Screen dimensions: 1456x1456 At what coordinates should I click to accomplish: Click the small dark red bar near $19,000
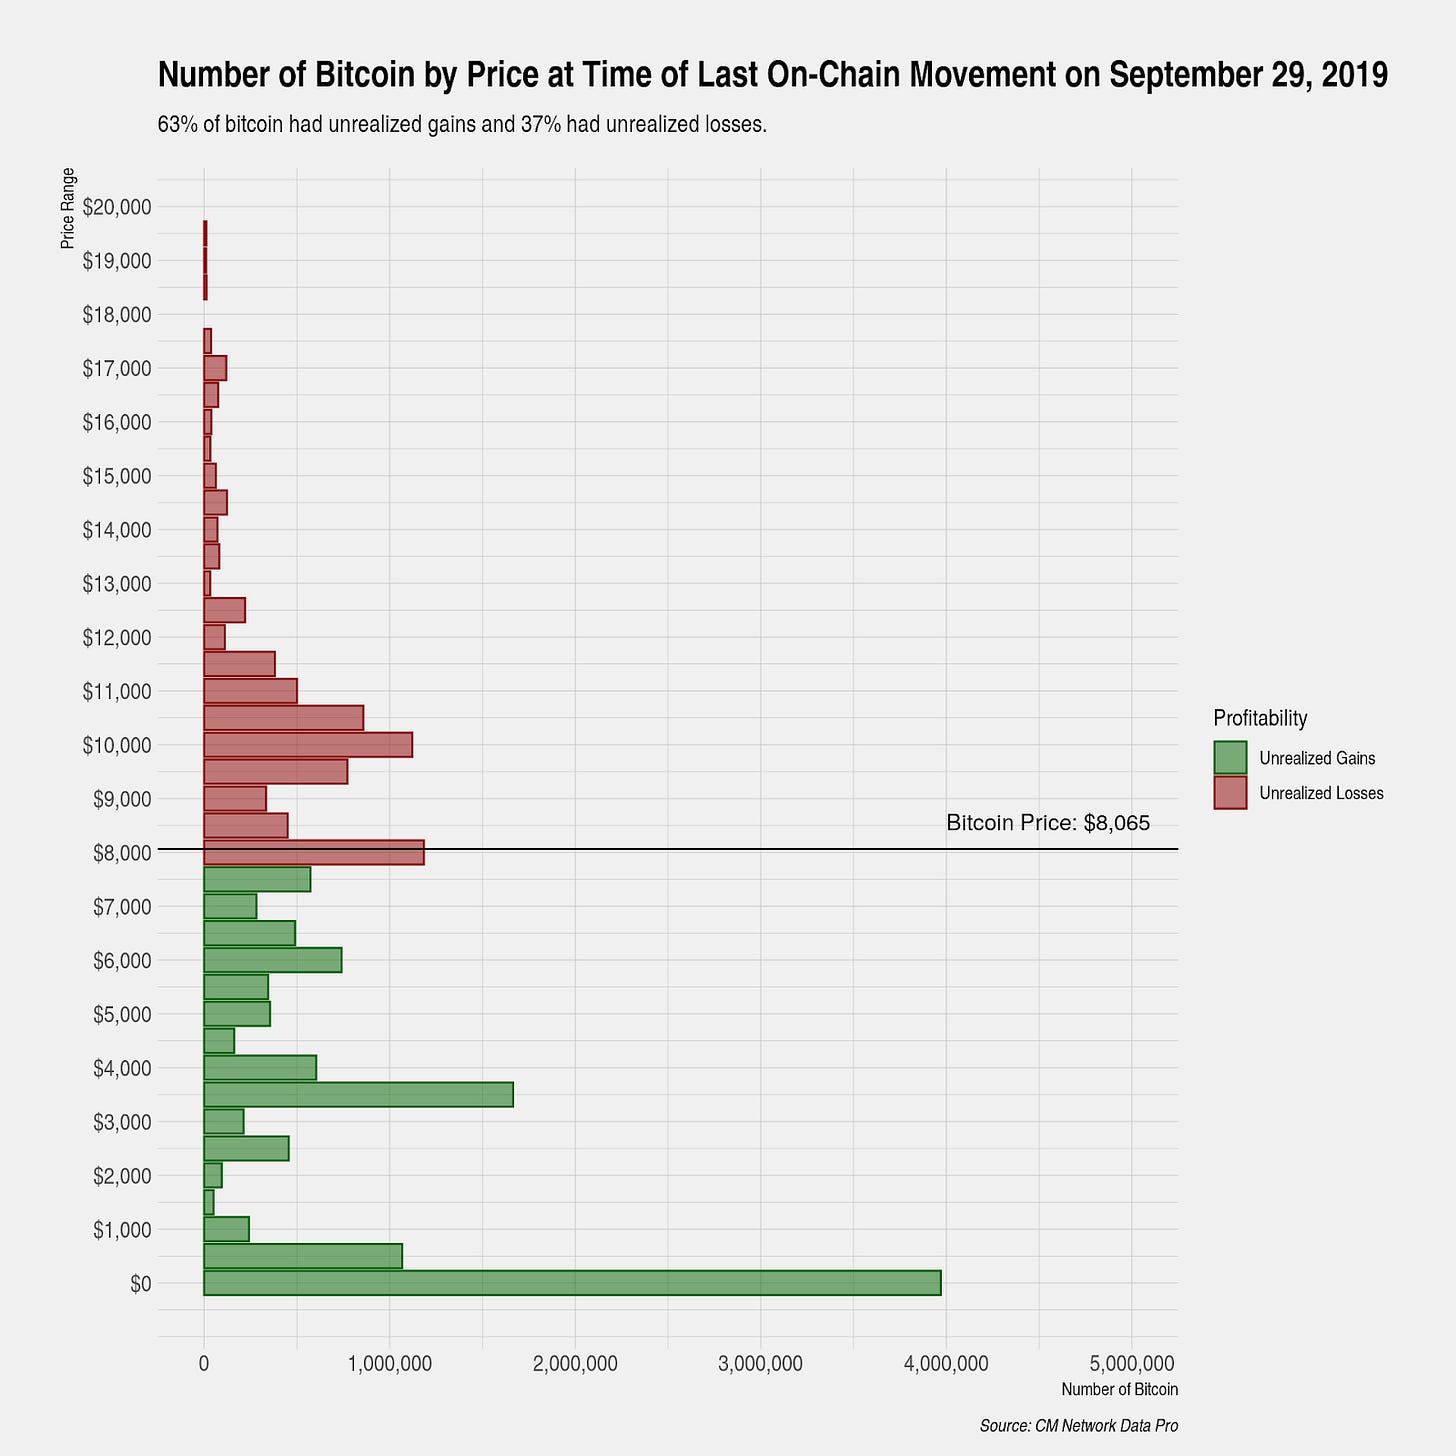205,260
